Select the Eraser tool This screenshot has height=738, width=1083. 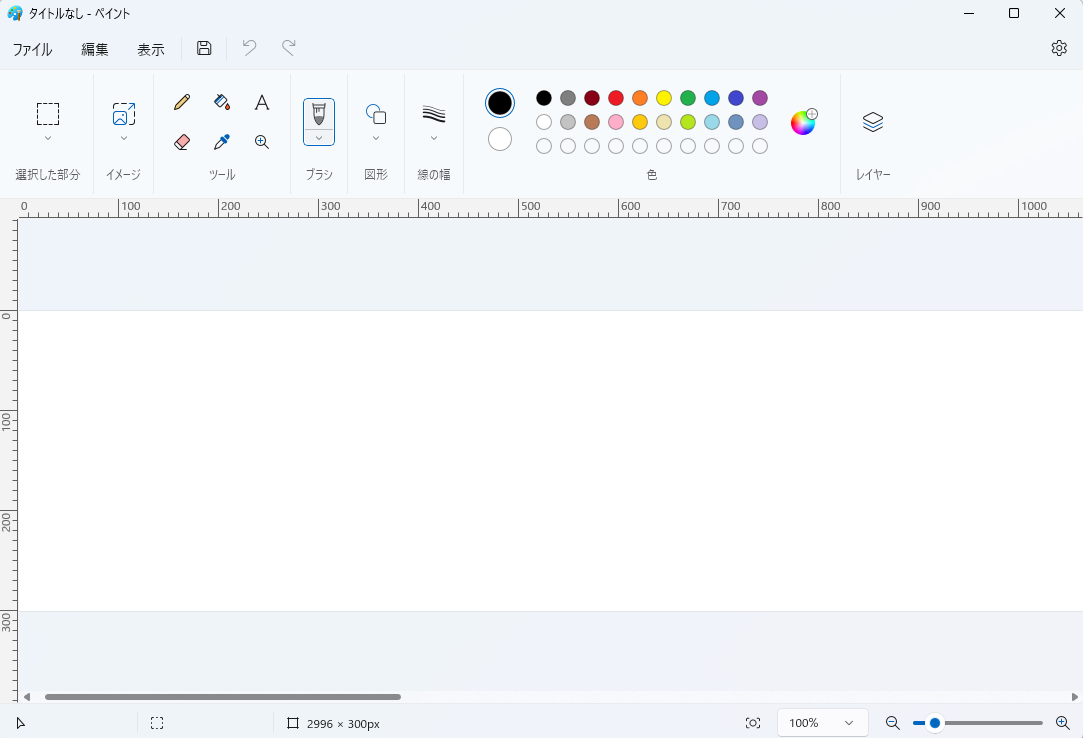click(x=182, y=142)
